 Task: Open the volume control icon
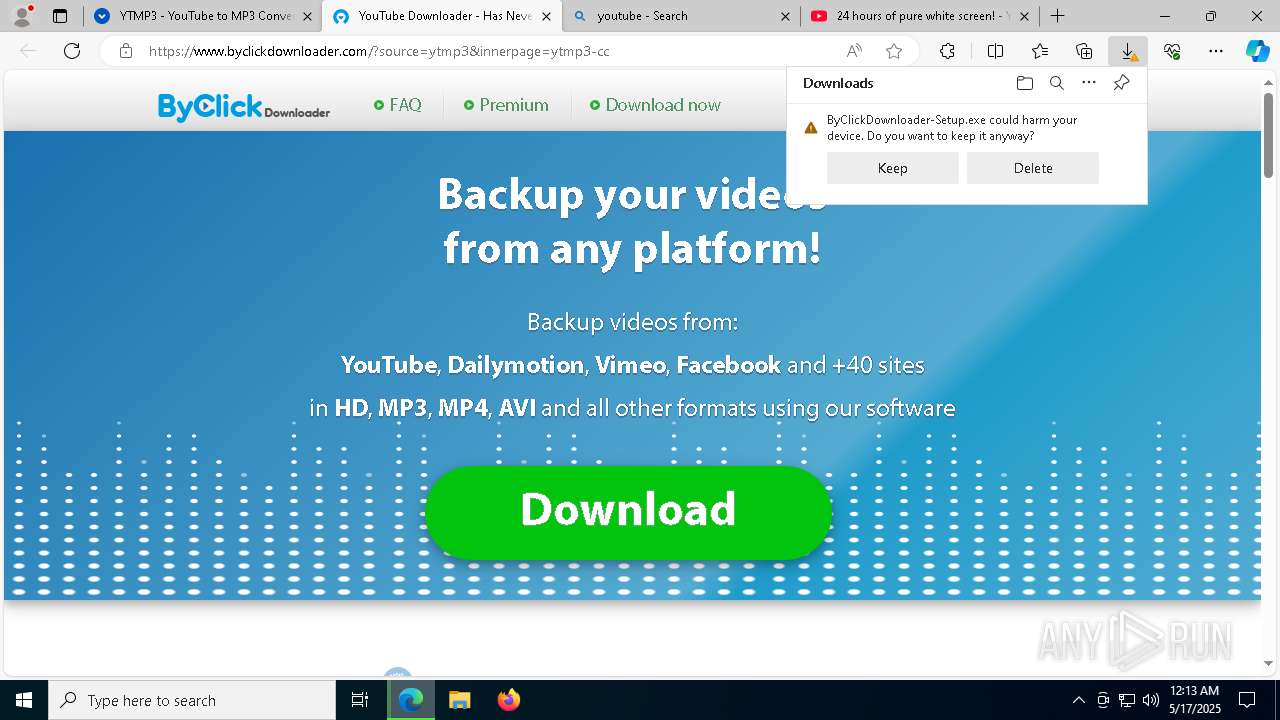click(1150, 700)
